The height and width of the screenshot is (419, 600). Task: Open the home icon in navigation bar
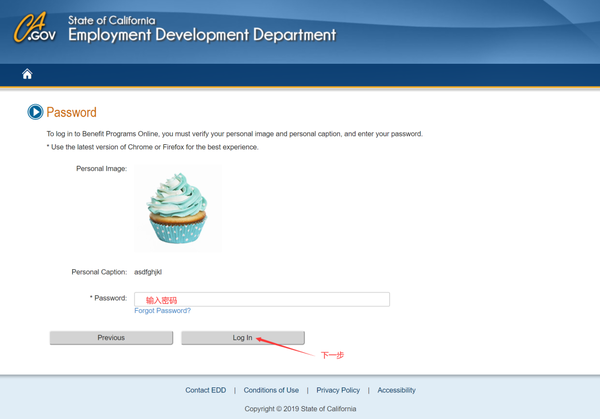click(x=27, y=74)
